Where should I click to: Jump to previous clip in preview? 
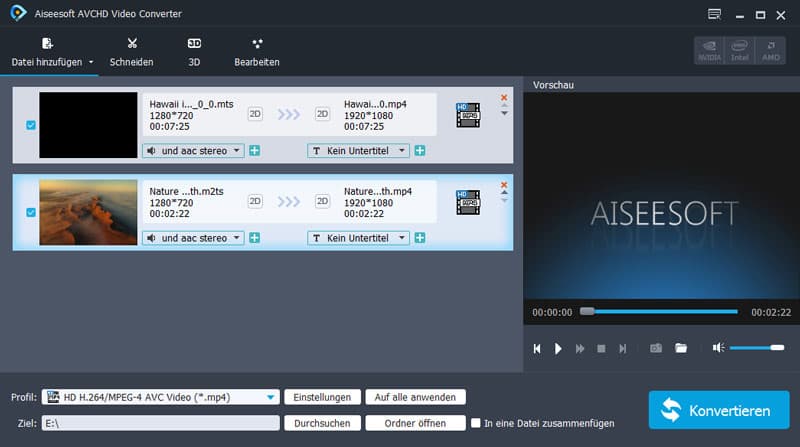[x=537, y=349]
